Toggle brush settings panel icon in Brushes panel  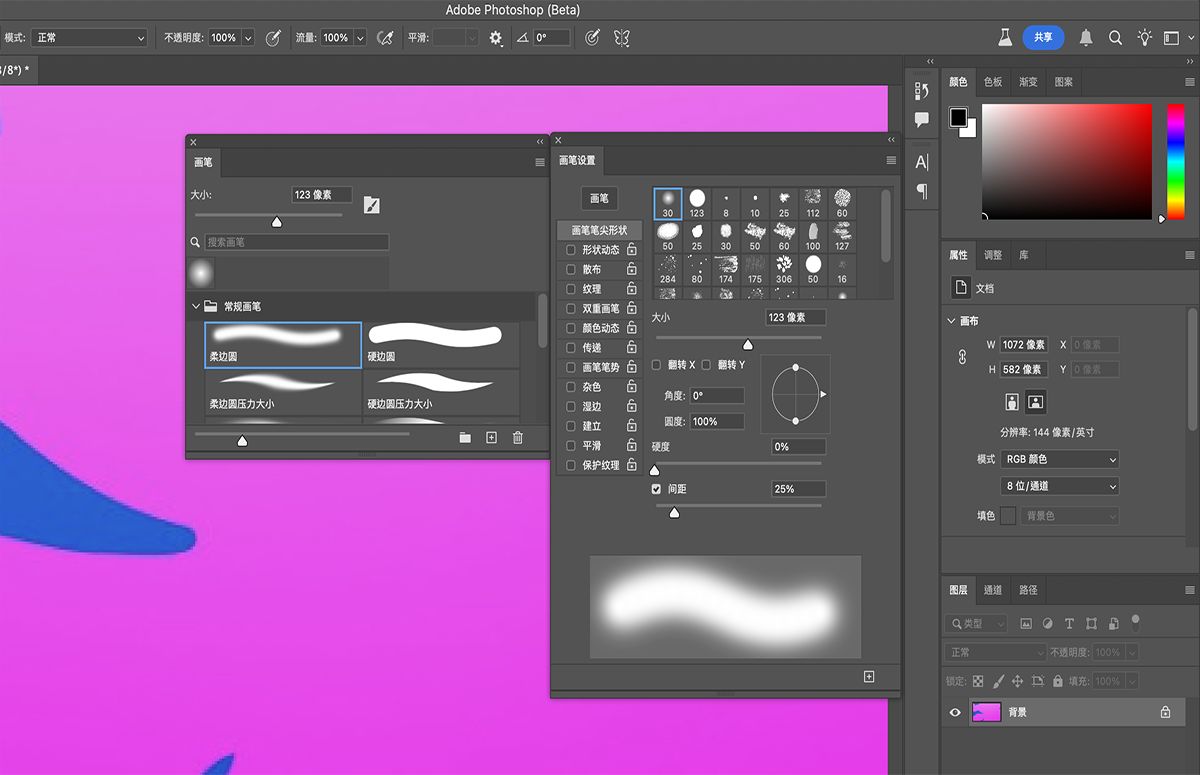pos(372,204)
